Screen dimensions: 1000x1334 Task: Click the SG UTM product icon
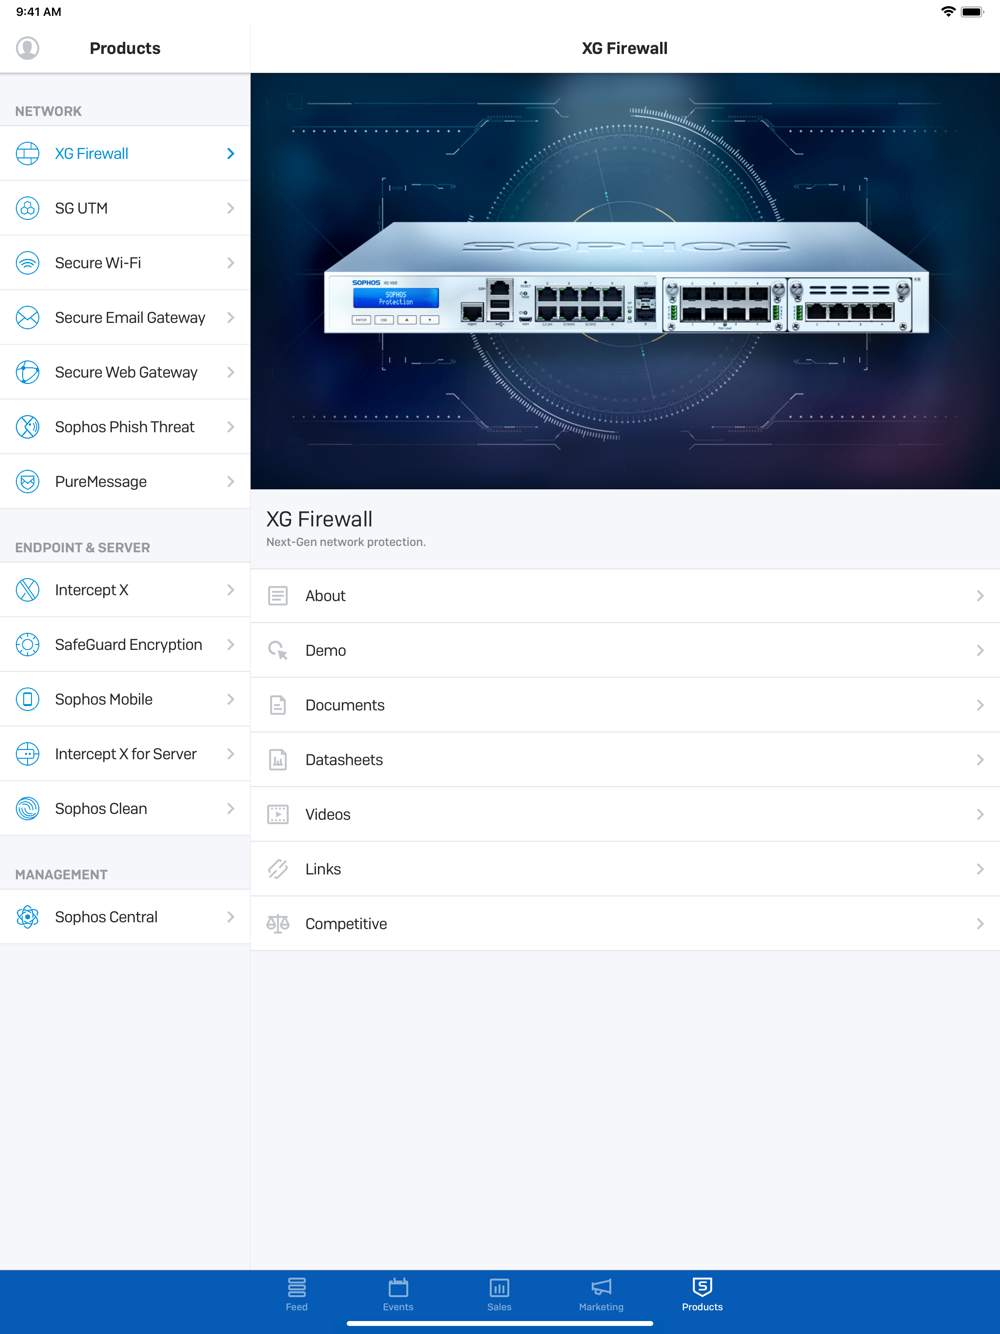click(28, 208)
